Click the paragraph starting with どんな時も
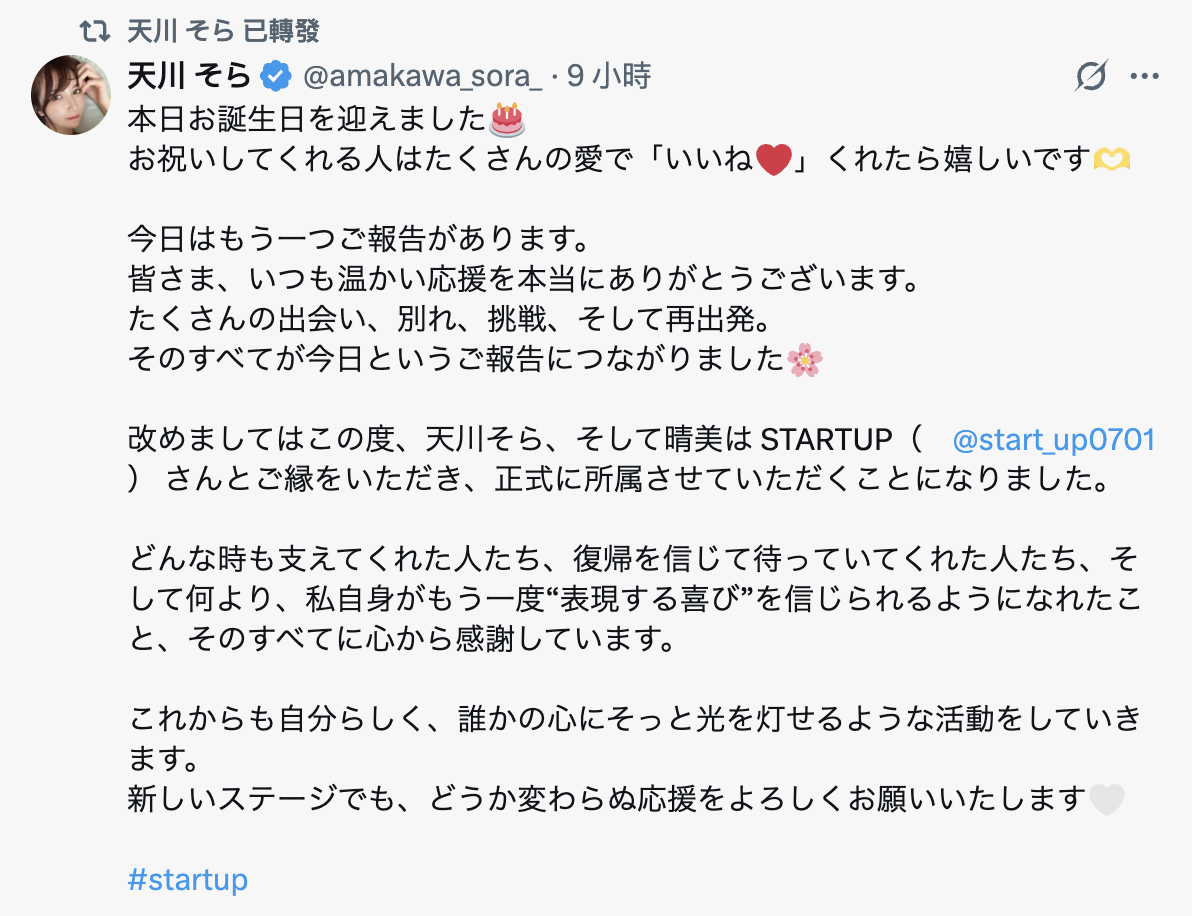1192x916 pixels. tap(634, 597)
